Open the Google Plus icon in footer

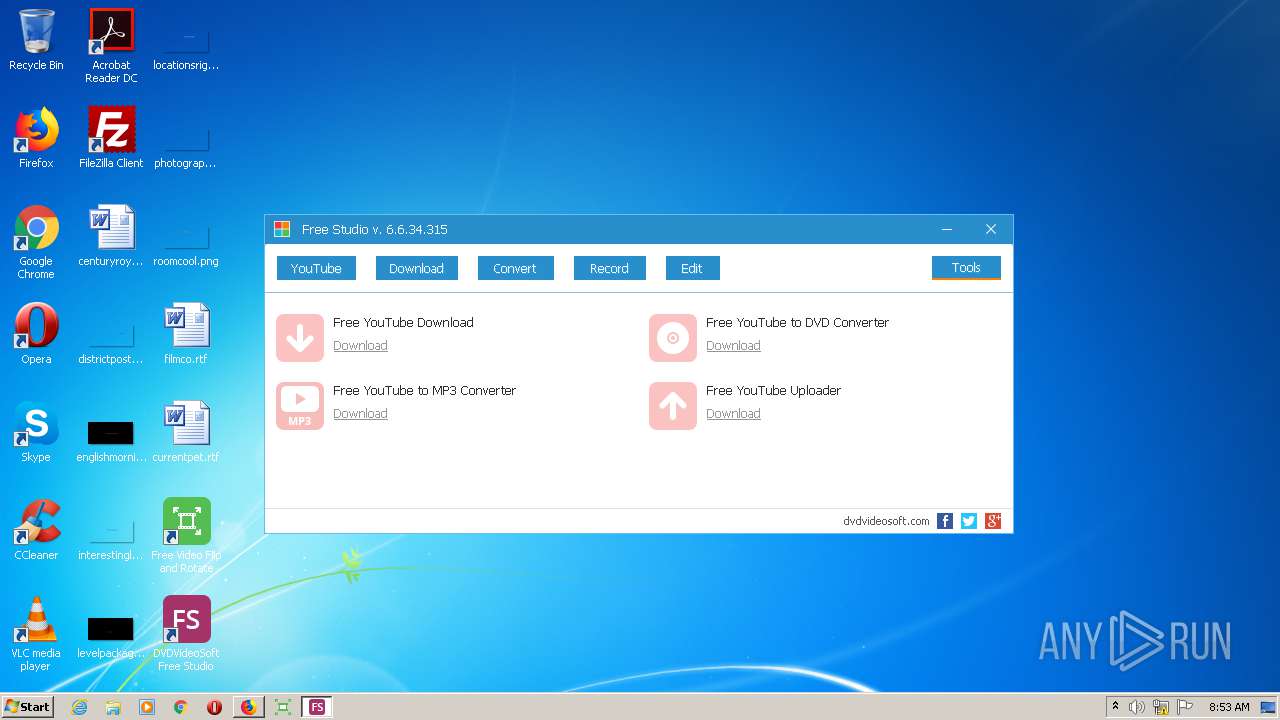point(993,521)
